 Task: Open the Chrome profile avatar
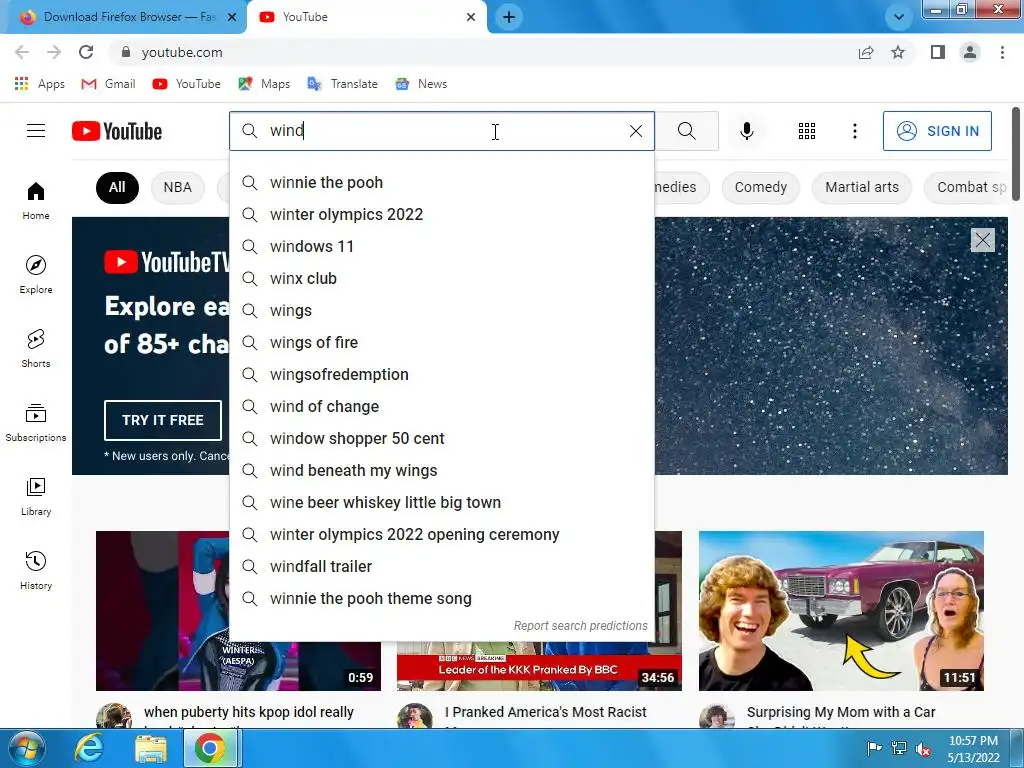click(970, 52)
